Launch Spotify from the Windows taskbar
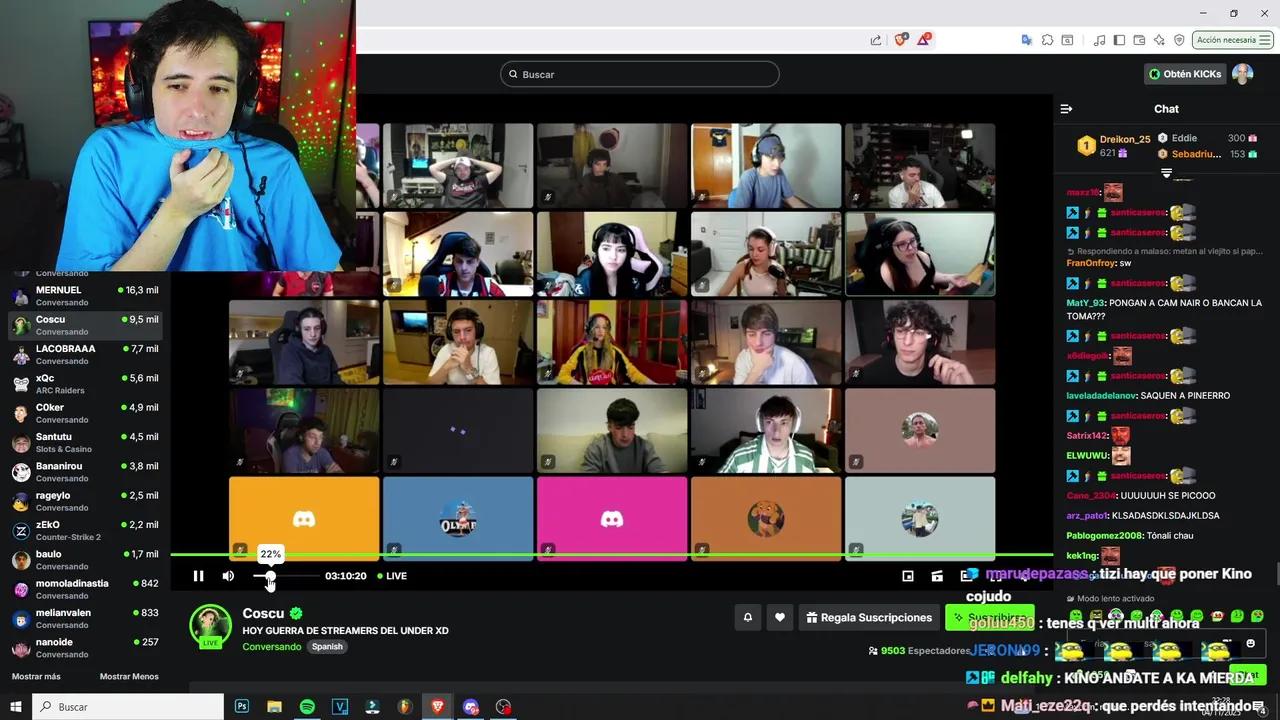Screen dimensions: 1280x720 tap(307, 707)
